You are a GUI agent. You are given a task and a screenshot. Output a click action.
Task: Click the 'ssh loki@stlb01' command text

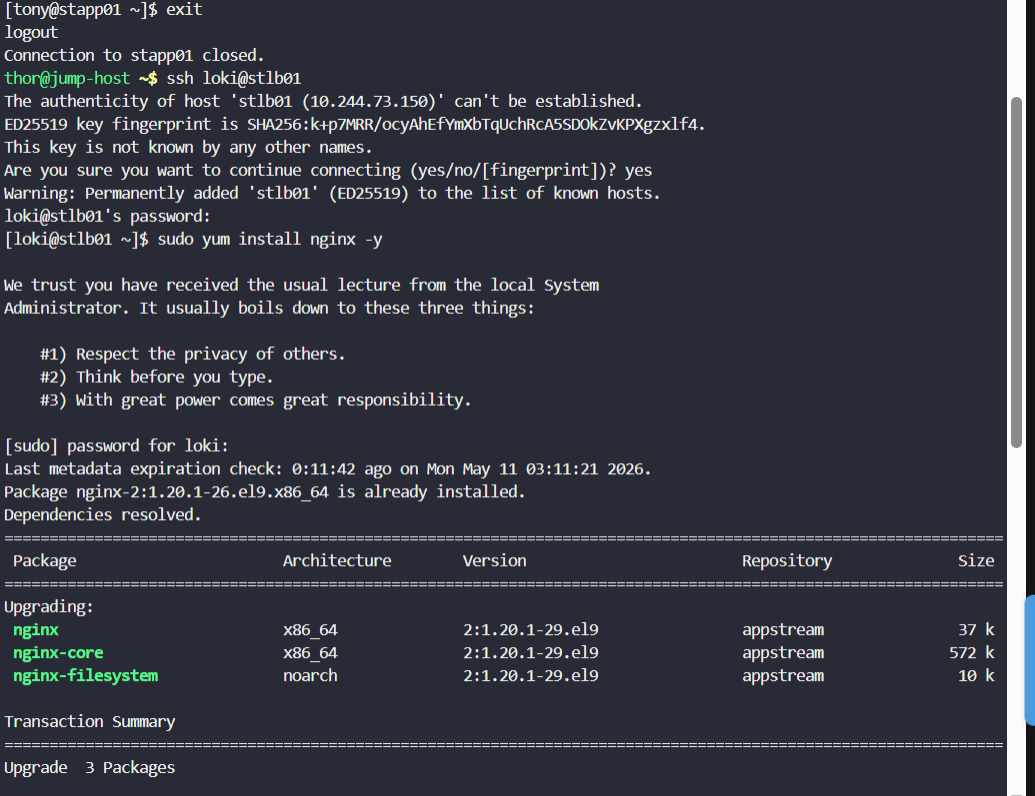[x=234, y=79]
